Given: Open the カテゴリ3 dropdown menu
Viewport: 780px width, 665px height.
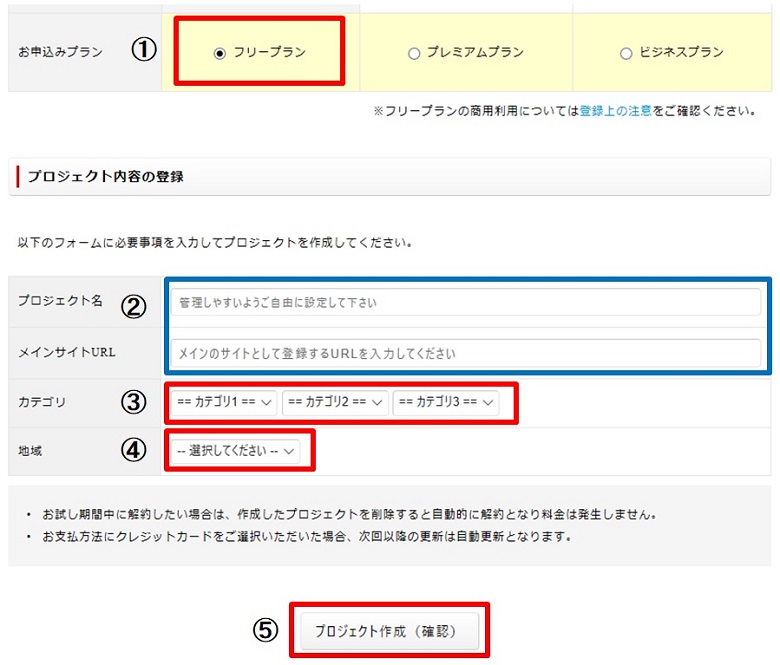Looking at the screenshot, I should (445, 402).
